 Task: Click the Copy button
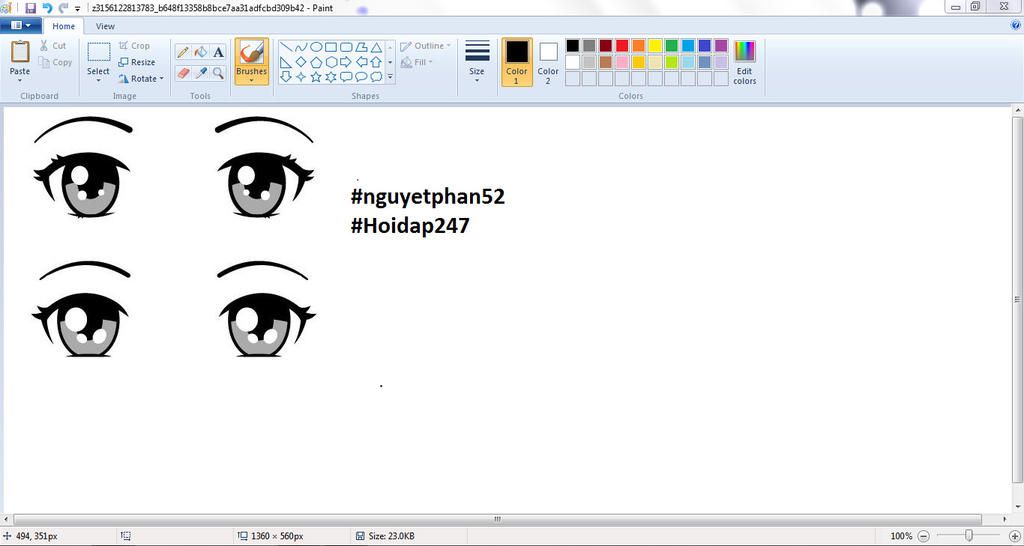coord(56,63)
